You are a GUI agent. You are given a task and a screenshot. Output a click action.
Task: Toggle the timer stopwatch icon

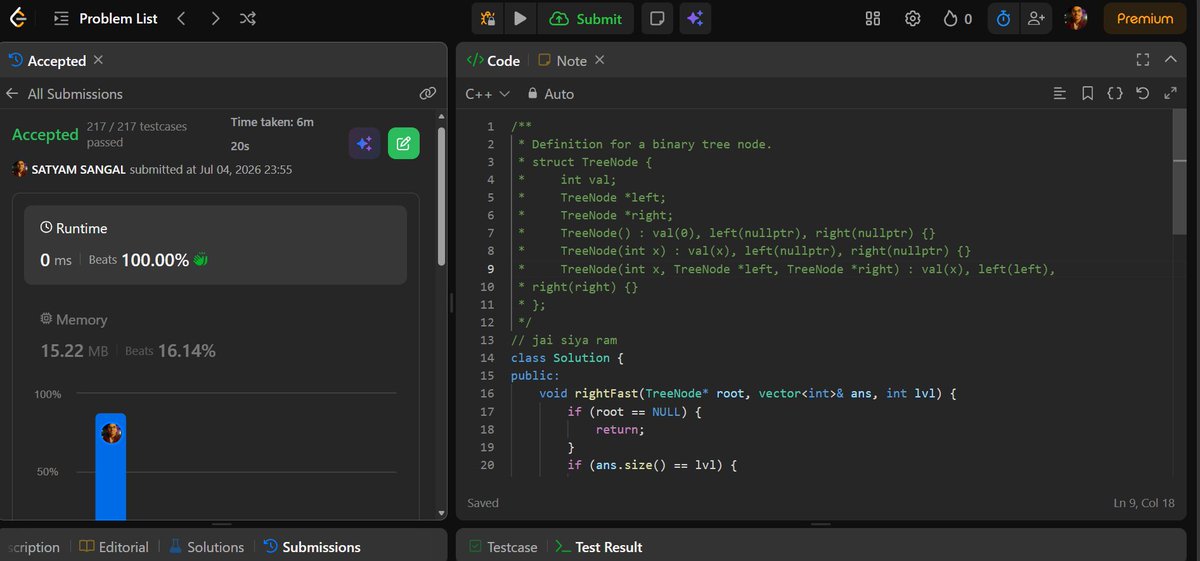coord(1003,18)
